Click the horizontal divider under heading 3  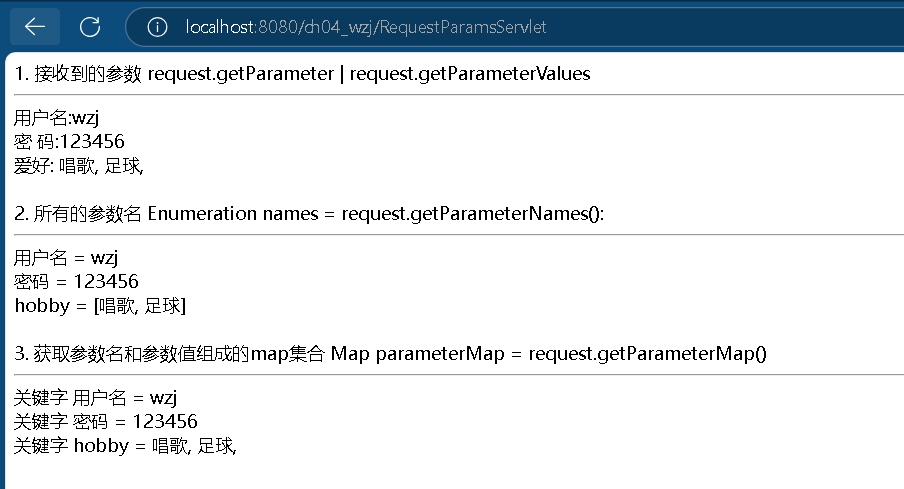coord(452,374)
